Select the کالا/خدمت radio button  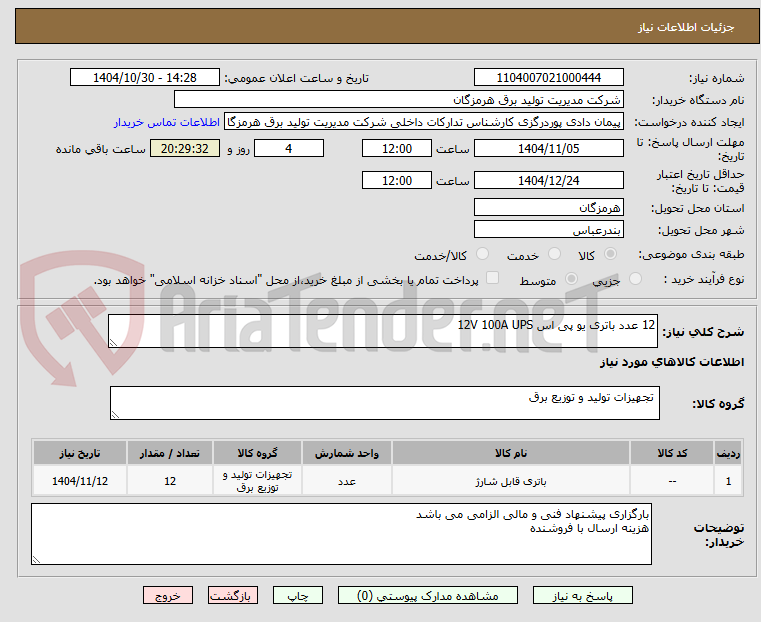coord(482,254)
